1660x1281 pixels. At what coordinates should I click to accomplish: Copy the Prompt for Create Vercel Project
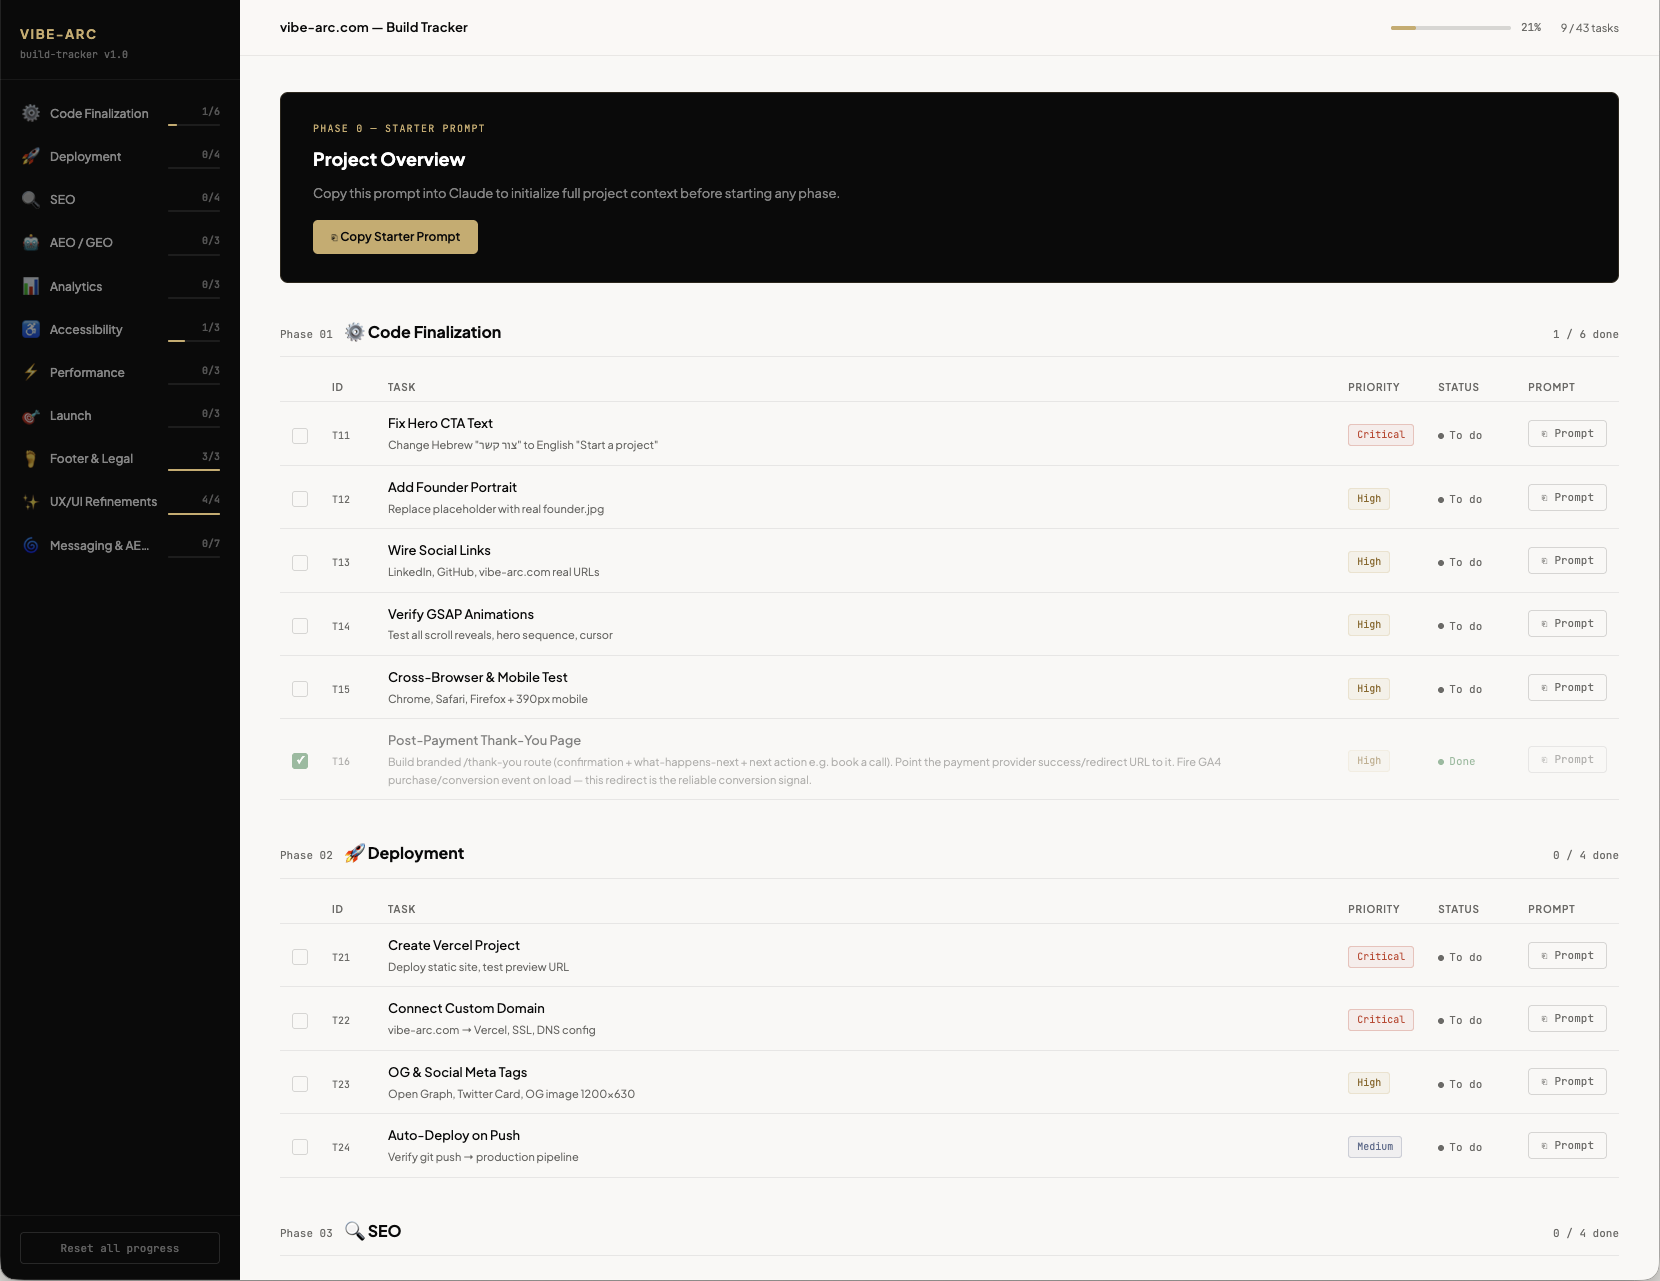click(1567, 955)
